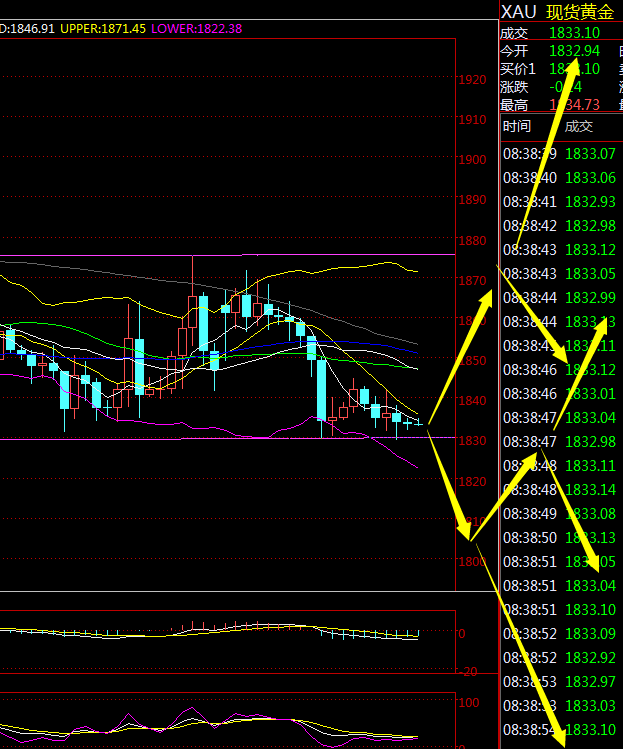
Task: Click the 1900 price axis label
Action: pos(472,160)
